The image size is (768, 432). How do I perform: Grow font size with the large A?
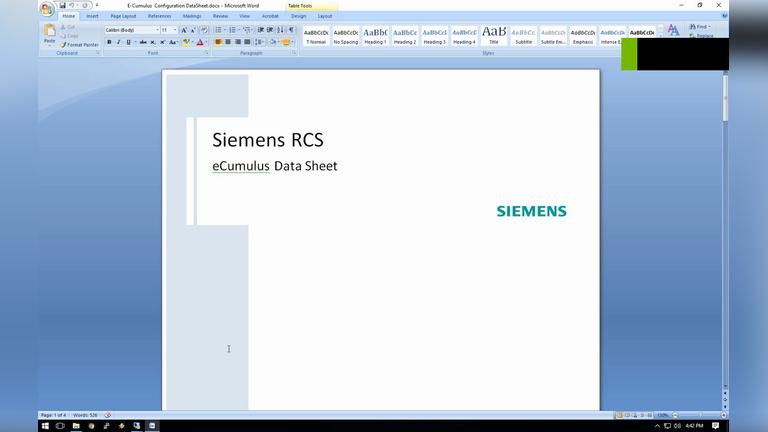coord(184,30)
